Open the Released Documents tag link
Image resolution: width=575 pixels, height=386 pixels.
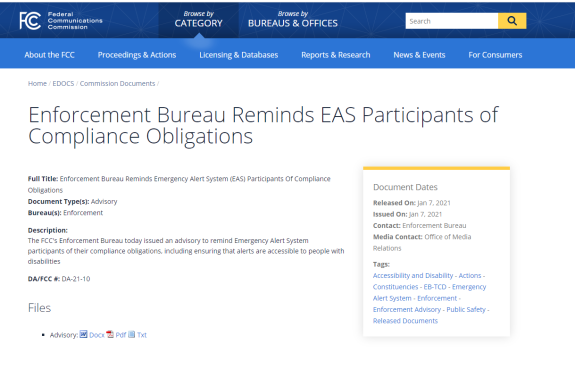pos(405,321)
